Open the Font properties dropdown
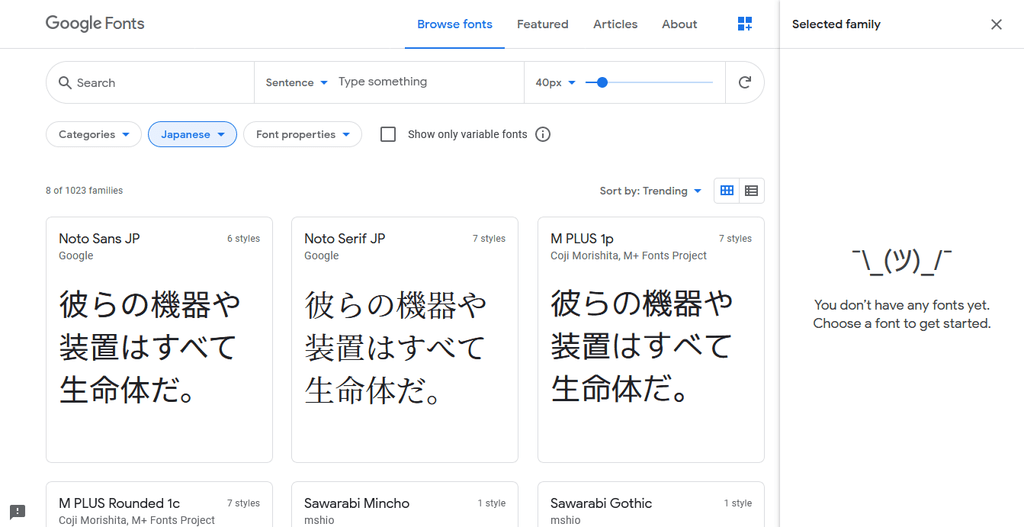Viewport: 1024px width, 527px height. coord(302,135)
